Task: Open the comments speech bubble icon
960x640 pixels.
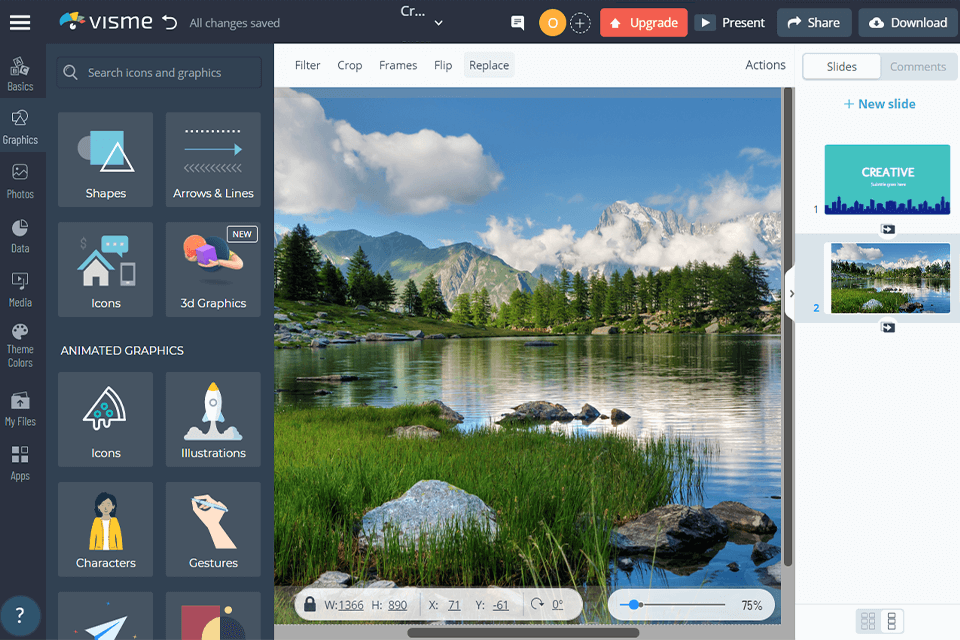Action: click(x=517, y=23)
